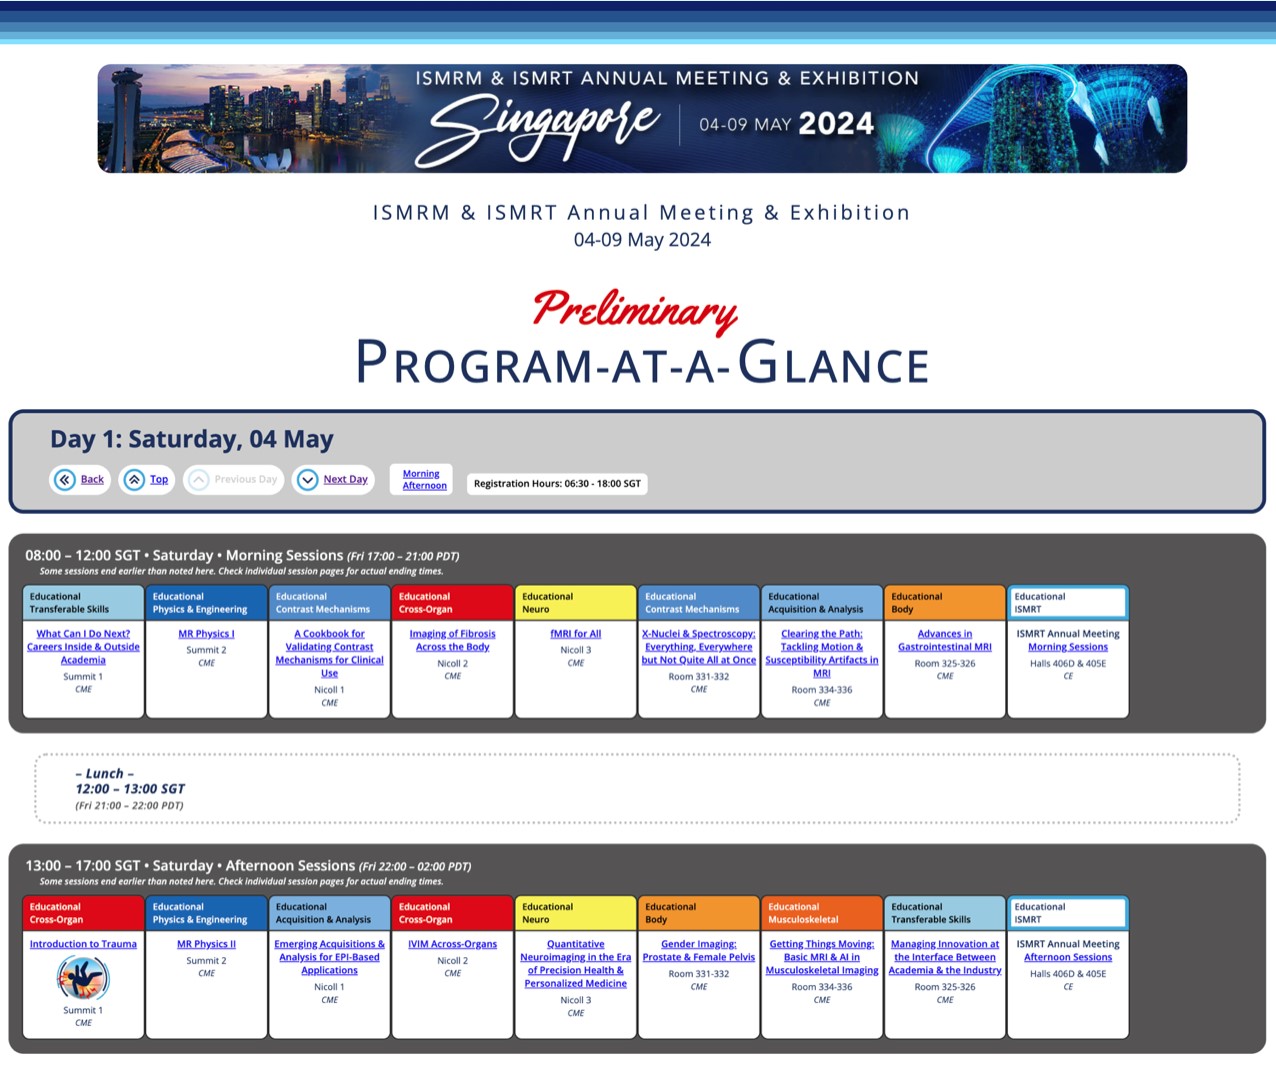Screen dimensions: 1276x1066
Task: Open Gender Imaging: Prostate & Female Pelvis
Action: [698, 950]
